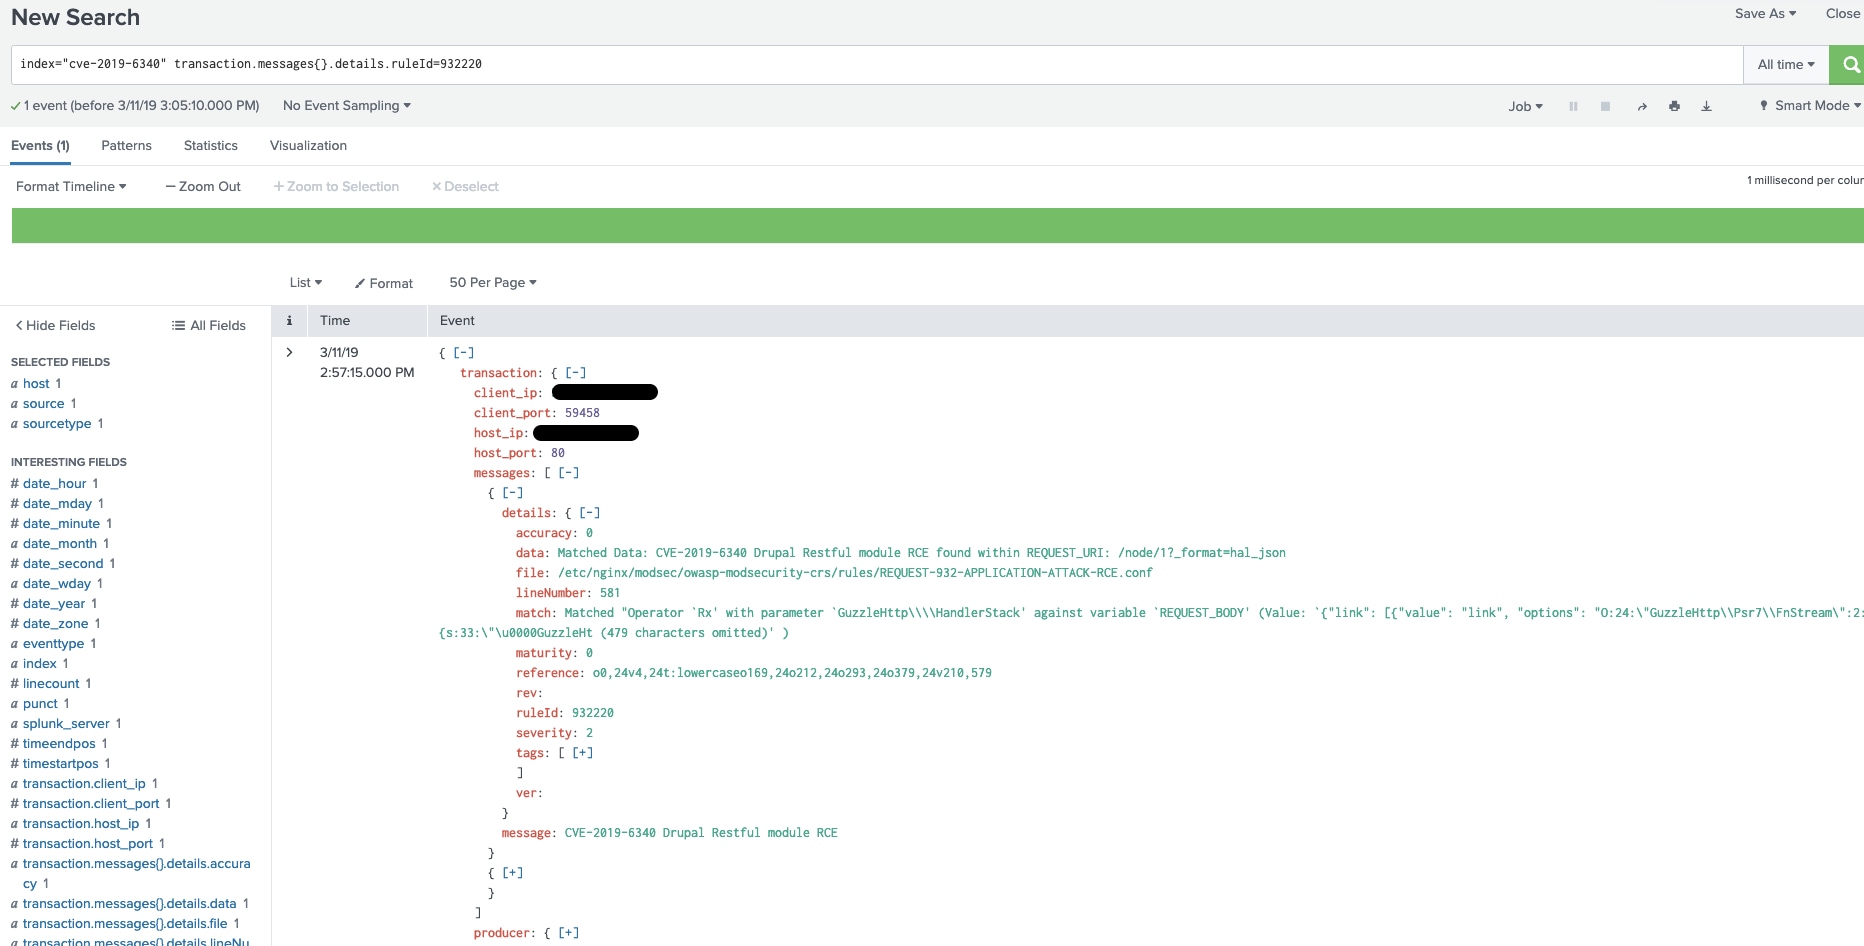This screenshot has height=946, width=1864.
Task: Switch to the Statistics tab
Action: coord(211,145)
